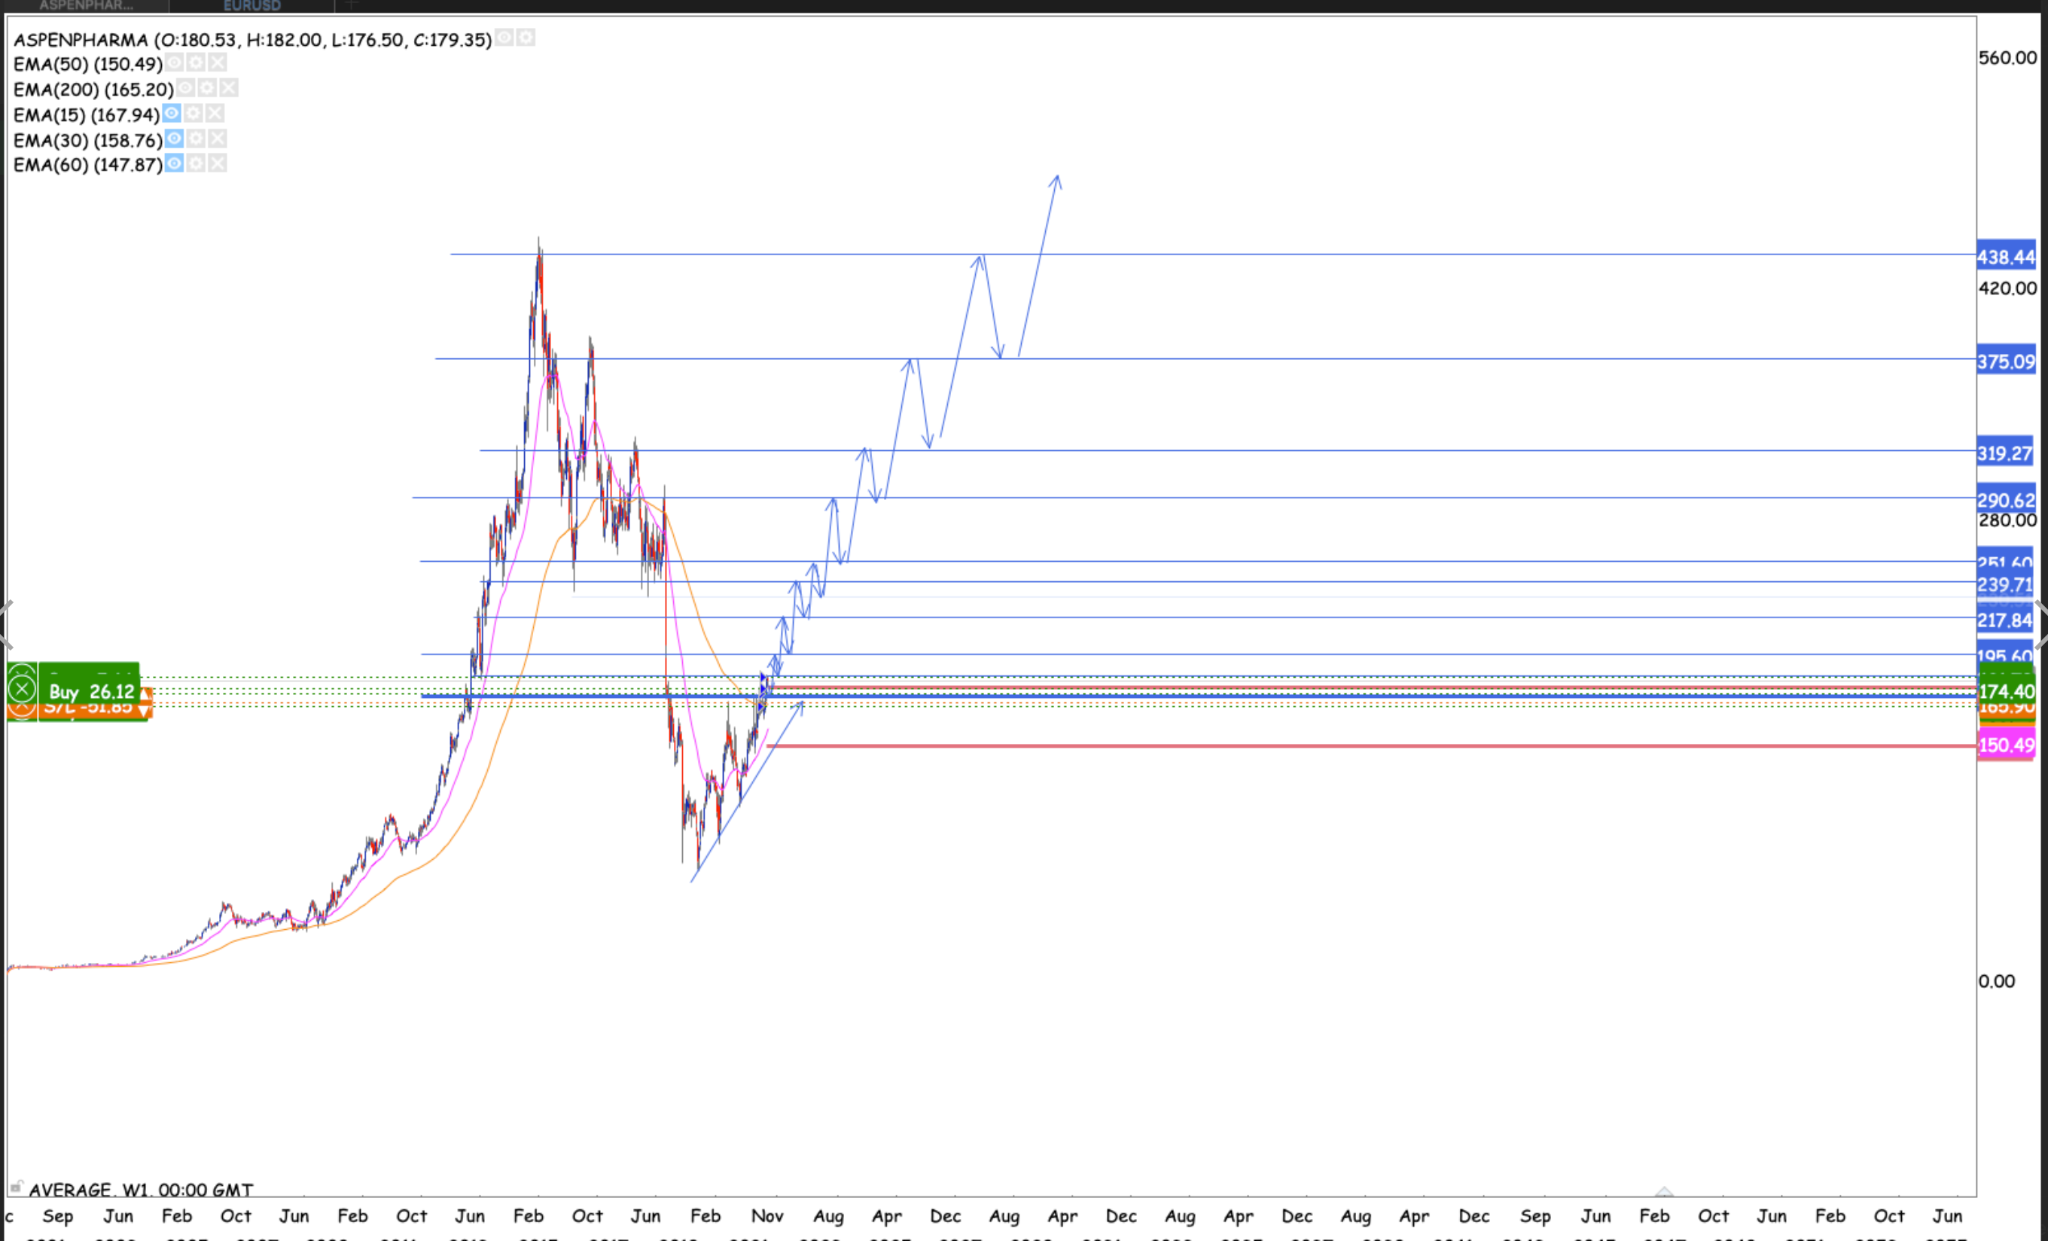Remove the EMA(200) indicator with its X
The width and height of the screenshot is (2048, 1241).
[229, 89]
